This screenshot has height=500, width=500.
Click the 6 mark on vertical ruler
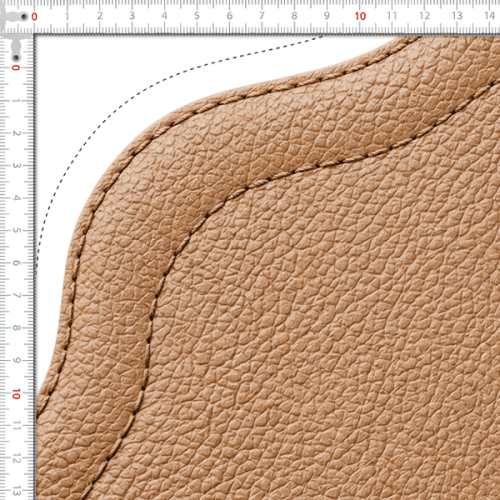(x=16, y=263)
